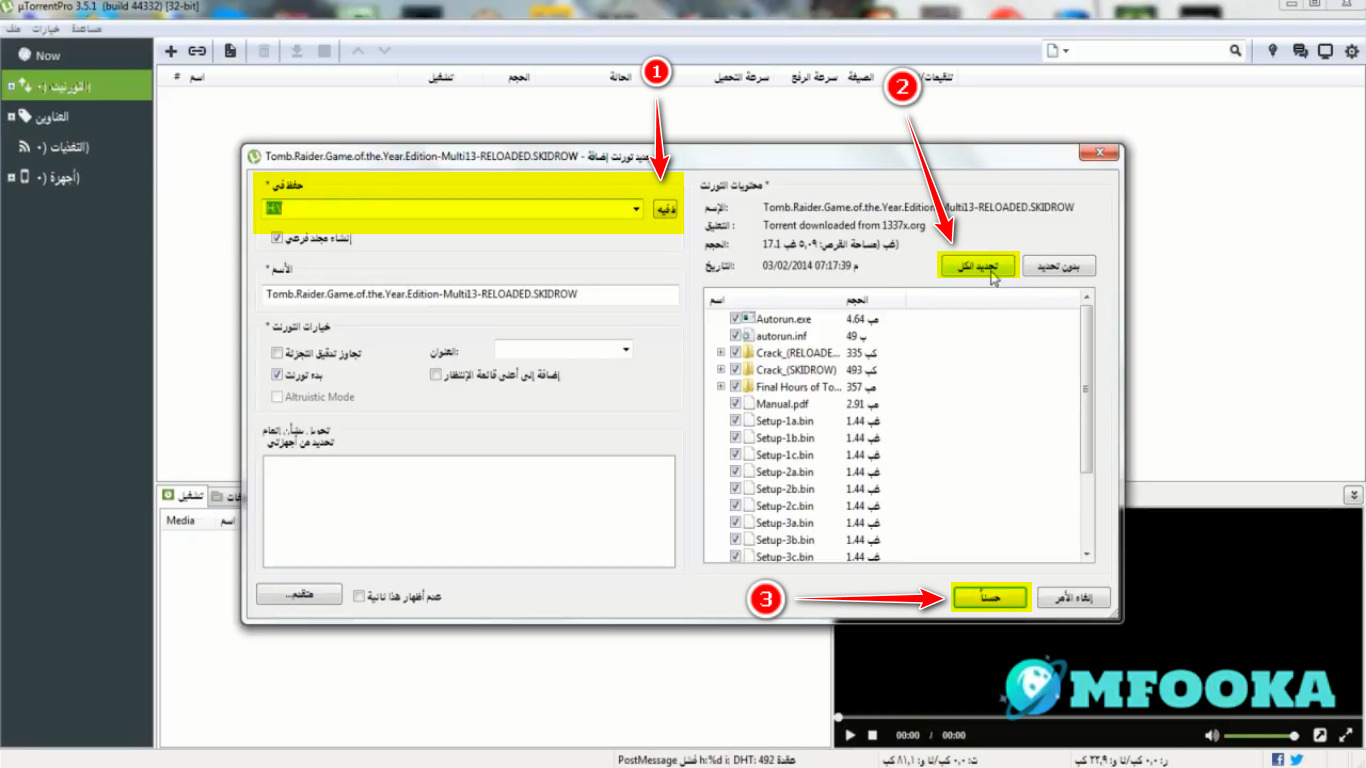Toggle the Start torrent checkbox
This screenshot has height=768, width=1366.
pyautogui.click(x=277, y=375)
